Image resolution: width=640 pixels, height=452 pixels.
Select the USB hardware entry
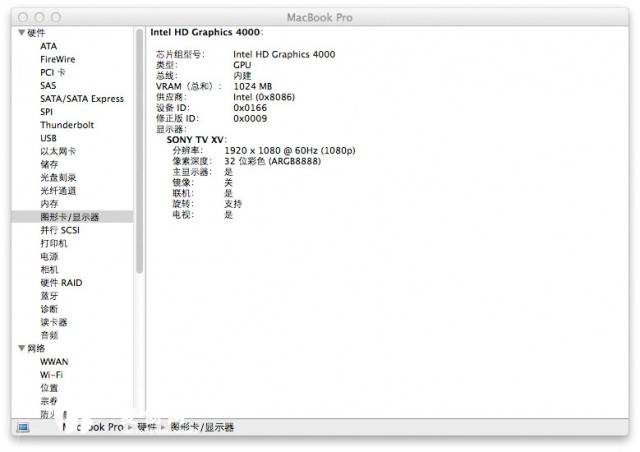click(x=48, y=138)
